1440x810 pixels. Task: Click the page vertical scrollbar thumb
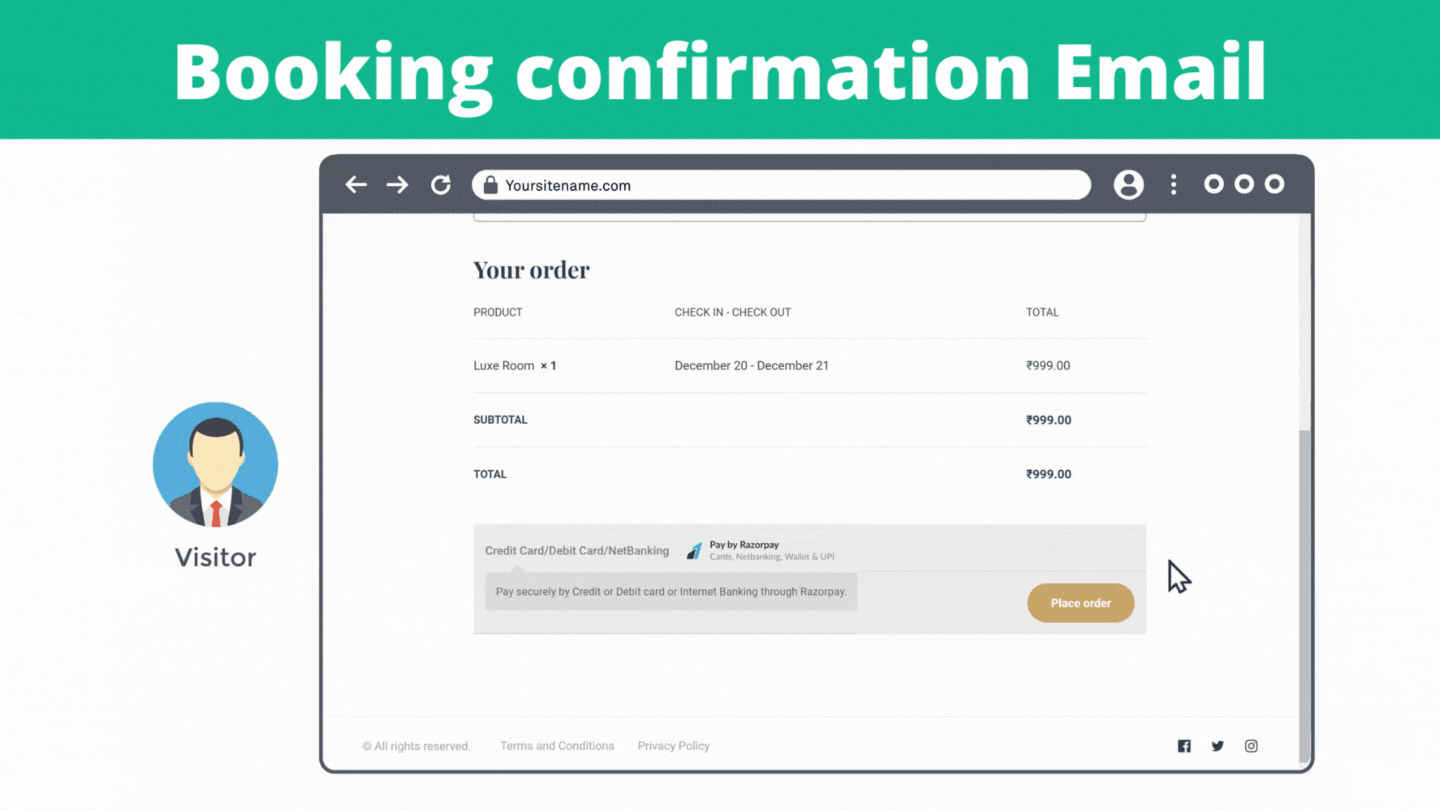1303,590
